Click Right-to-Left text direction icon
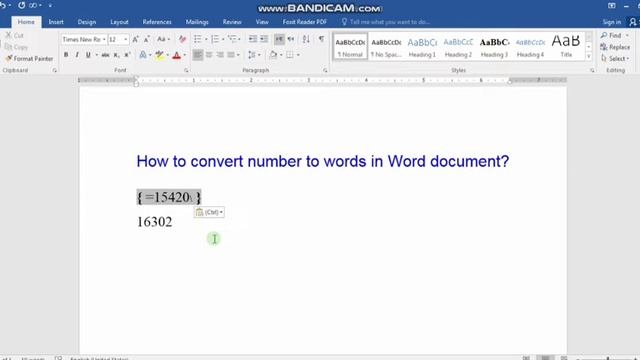Screen dimensions: 640x360 pos(291,39)
